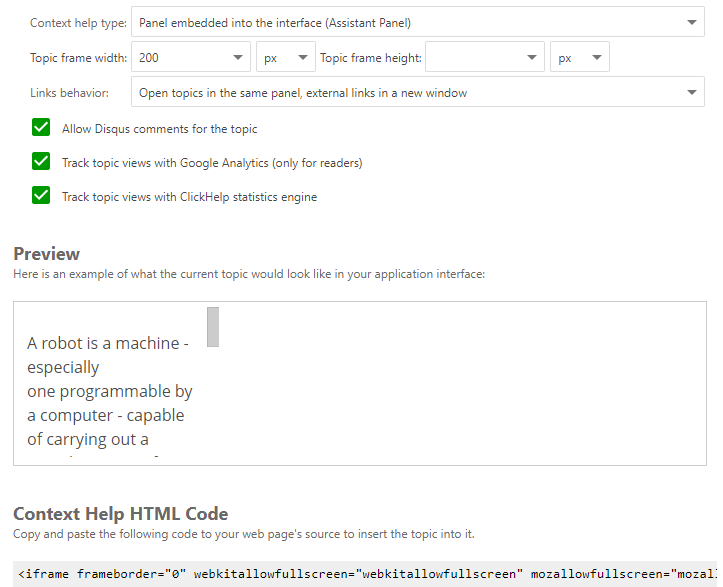Screen dimensions: 723x587
Task: Toggle Track topic views with Google Analytics checkbox
Action: point(41,161)
